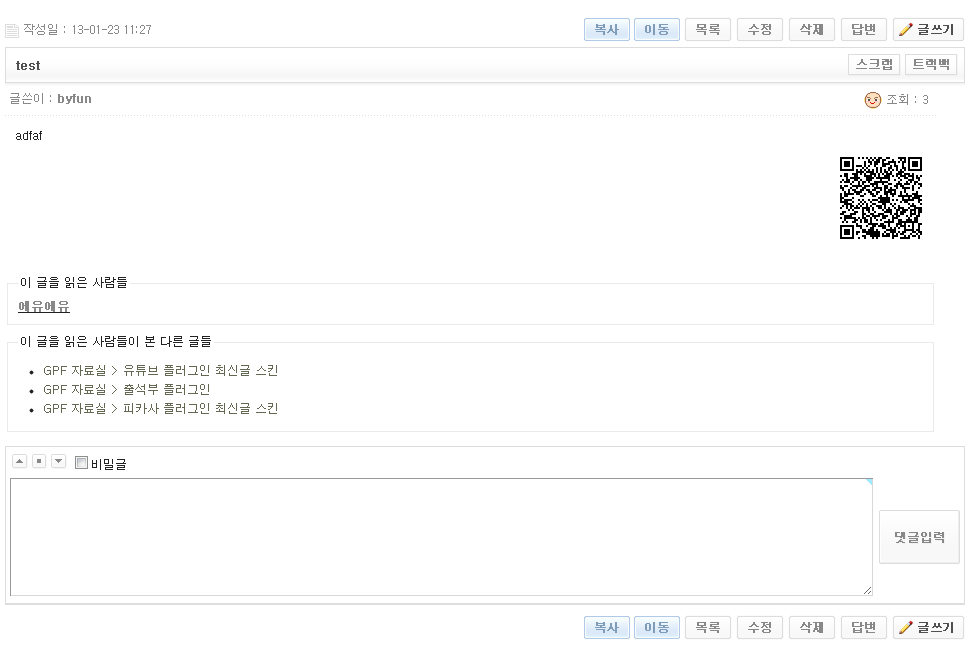
Task: Click inside the comment text area
Action: [441, 537]
